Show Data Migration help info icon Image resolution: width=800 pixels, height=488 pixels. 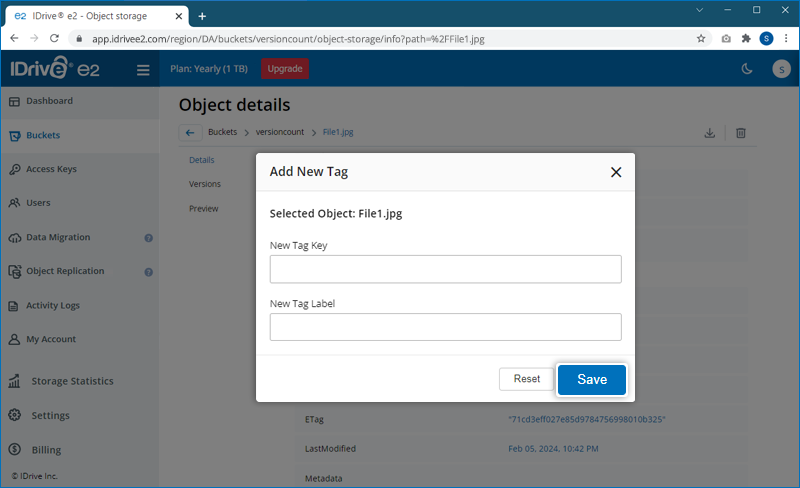148,238
